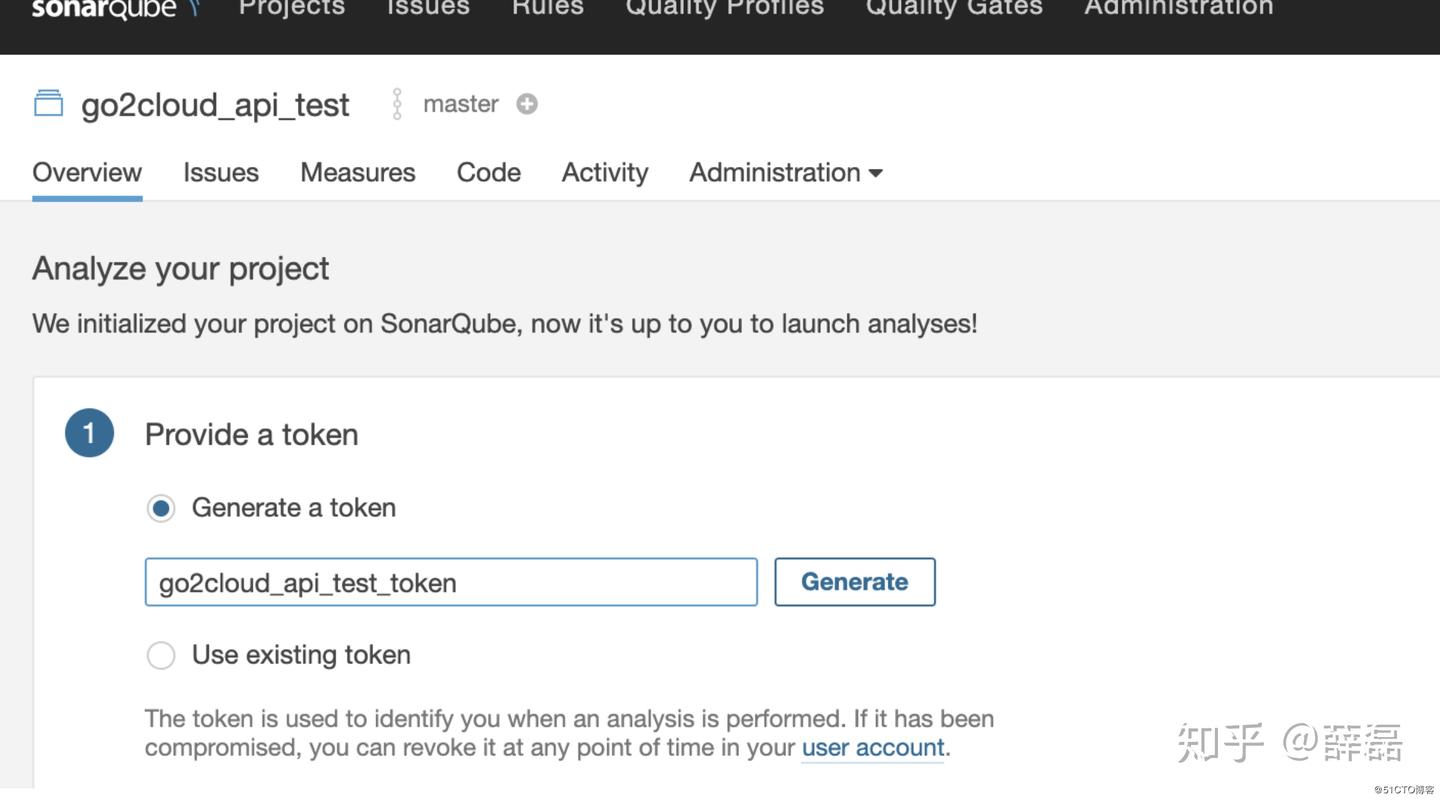Click inside the token name input field
The width and height of the screenshot is (1440, 800).
pyautogui.click(x=451, y=582)
